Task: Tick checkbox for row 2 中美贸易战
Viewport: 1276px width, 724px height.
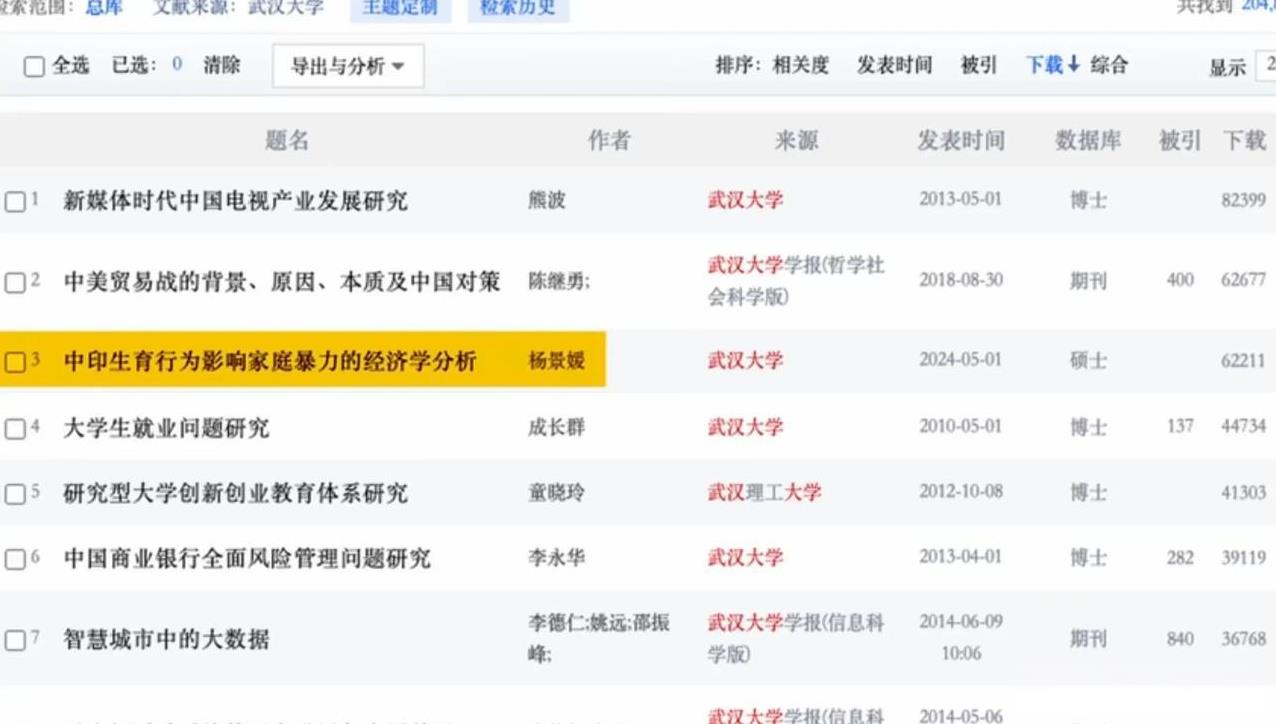Action: [15, 283]
